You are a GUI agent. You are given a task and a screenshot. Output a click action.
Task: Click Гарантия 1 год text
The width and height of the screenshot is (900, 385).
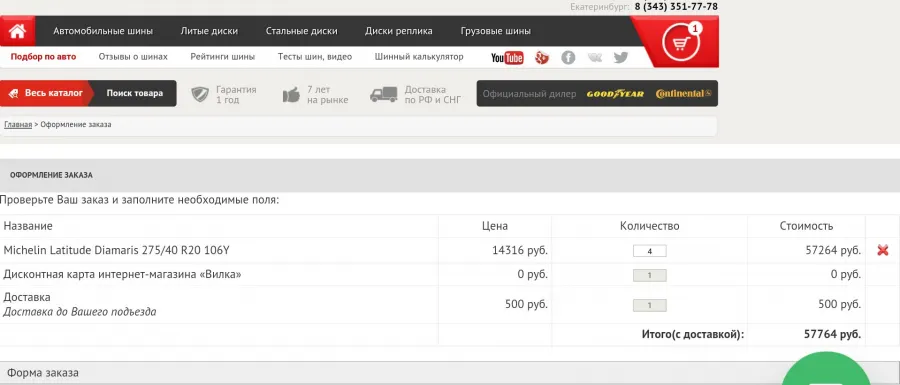click(236, 95)
